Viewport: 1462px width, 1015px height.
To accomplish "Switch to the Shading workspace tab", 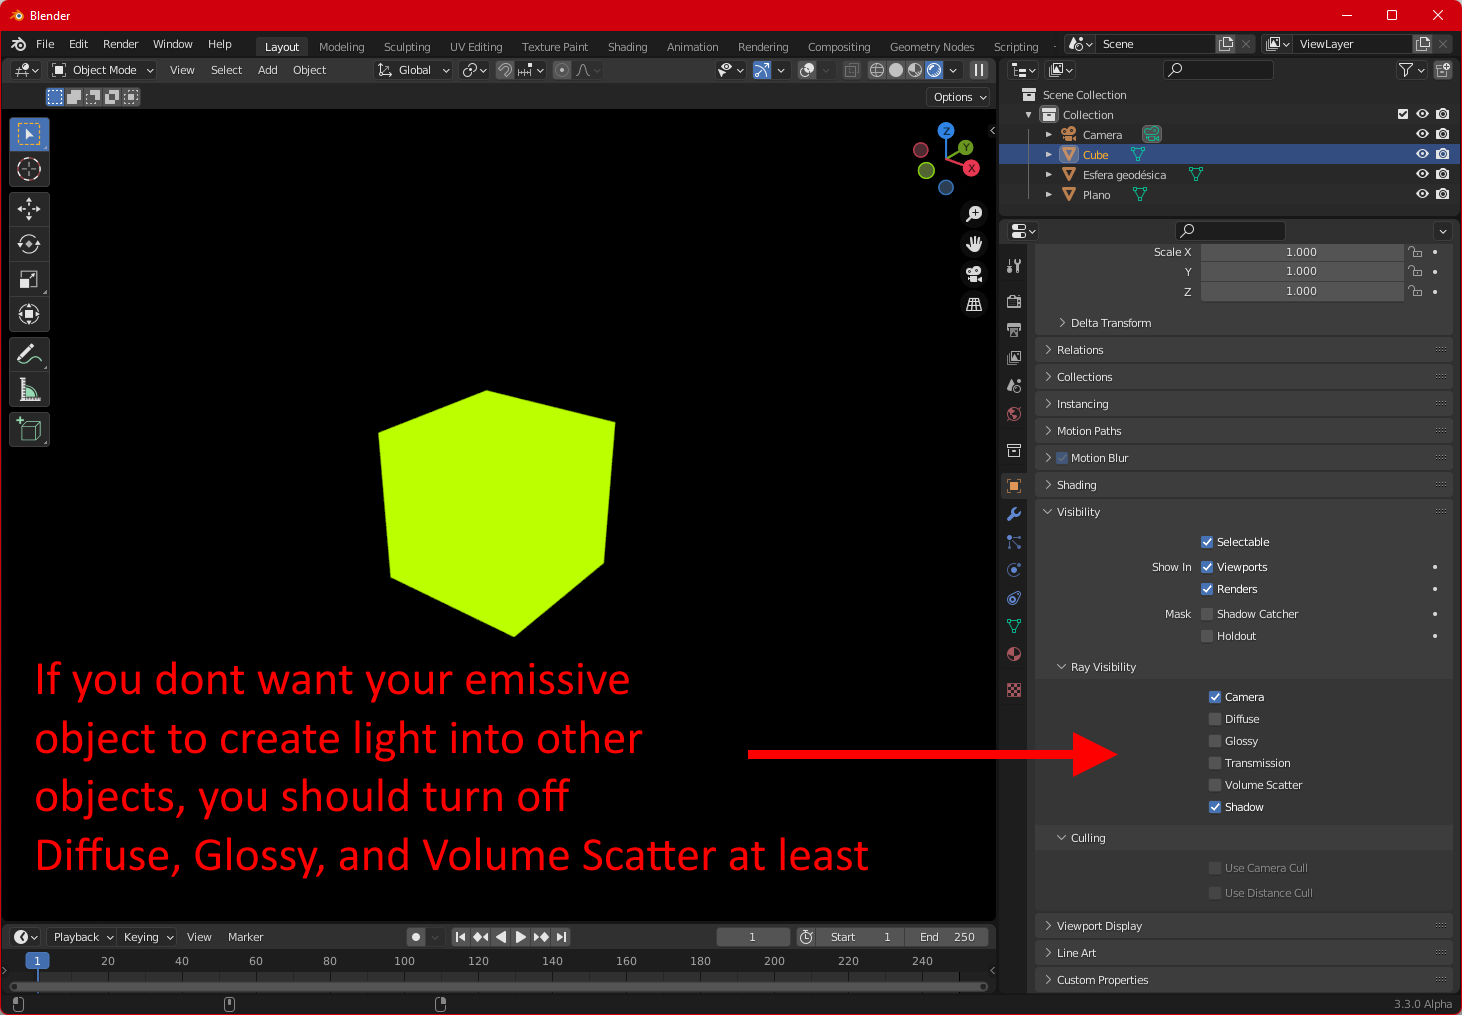I will (x=627, y=47).
